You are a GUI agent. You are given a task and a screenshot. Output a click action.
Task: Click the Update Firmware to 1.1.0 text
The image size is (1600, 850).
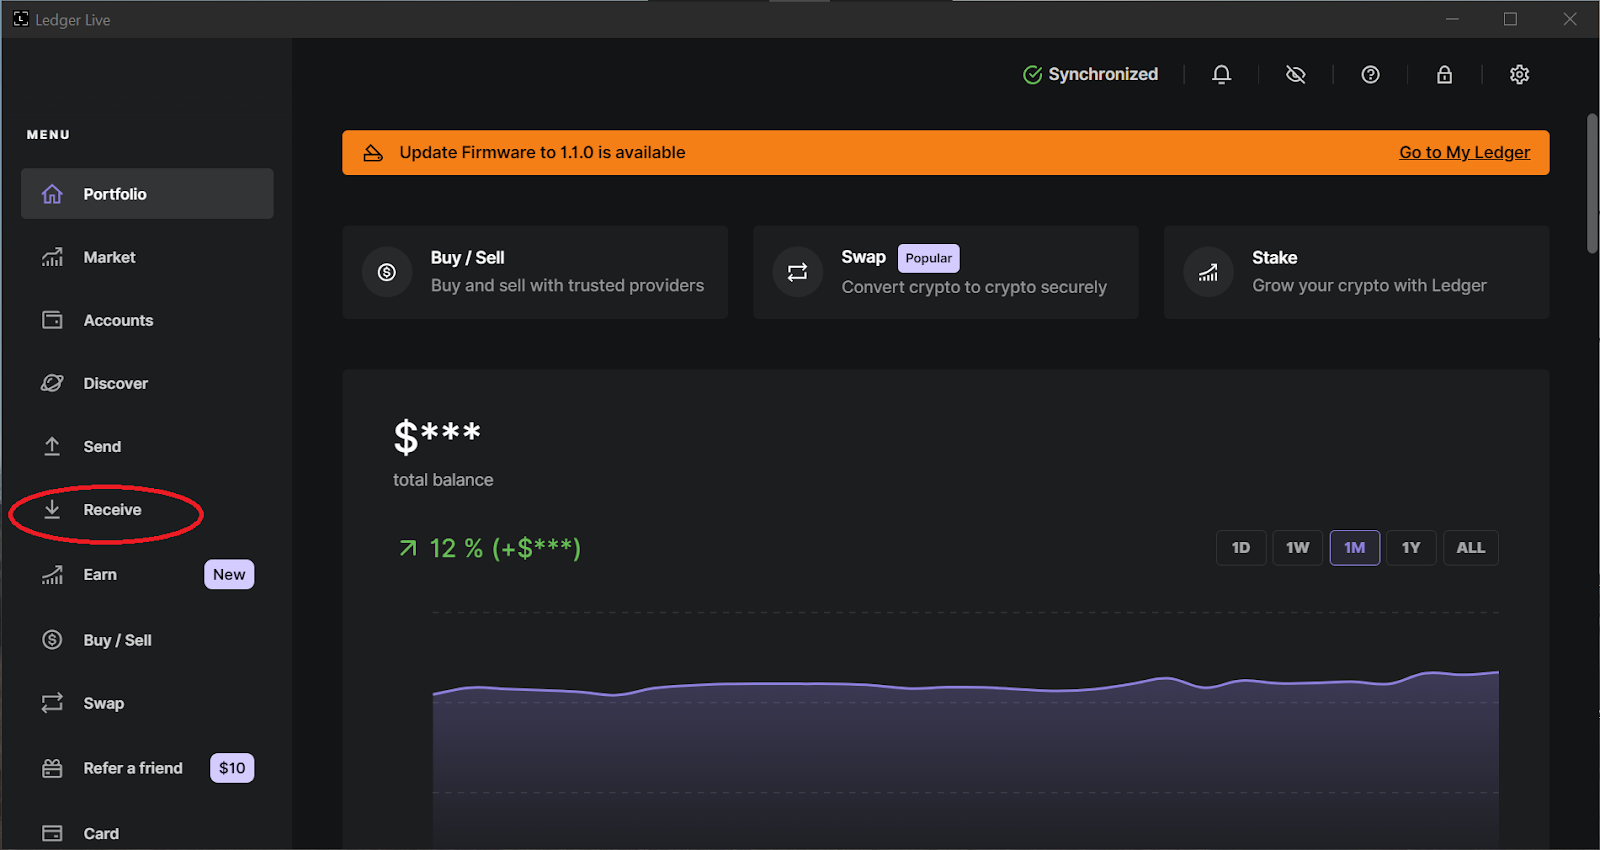pos(542,153)
